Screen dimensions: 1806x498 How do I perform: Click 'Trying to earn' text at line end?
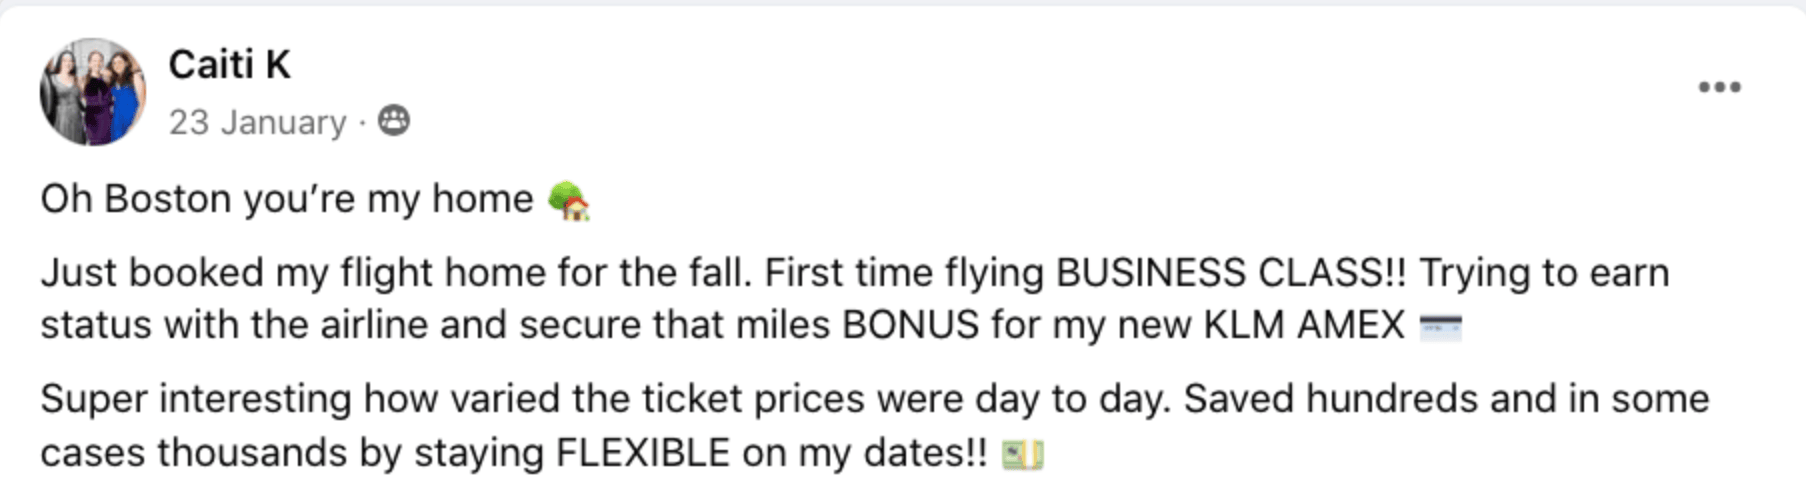coord(1544,272)
